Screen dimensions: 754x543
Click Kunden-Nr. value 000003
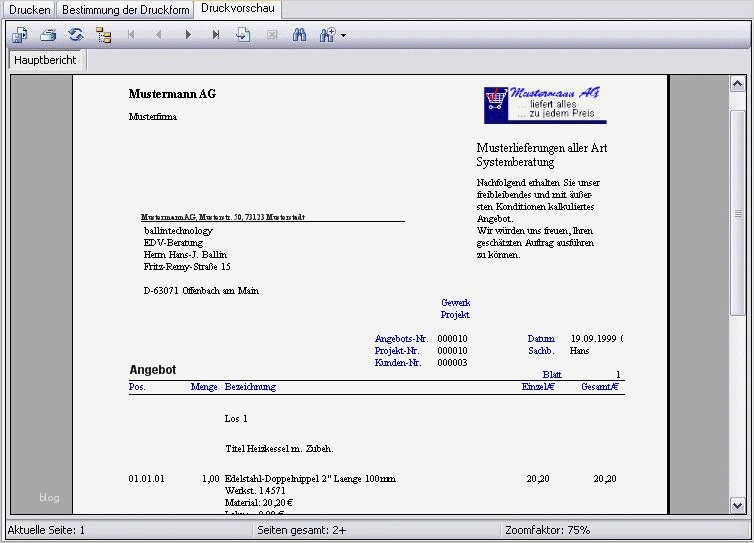coord(452,363)
